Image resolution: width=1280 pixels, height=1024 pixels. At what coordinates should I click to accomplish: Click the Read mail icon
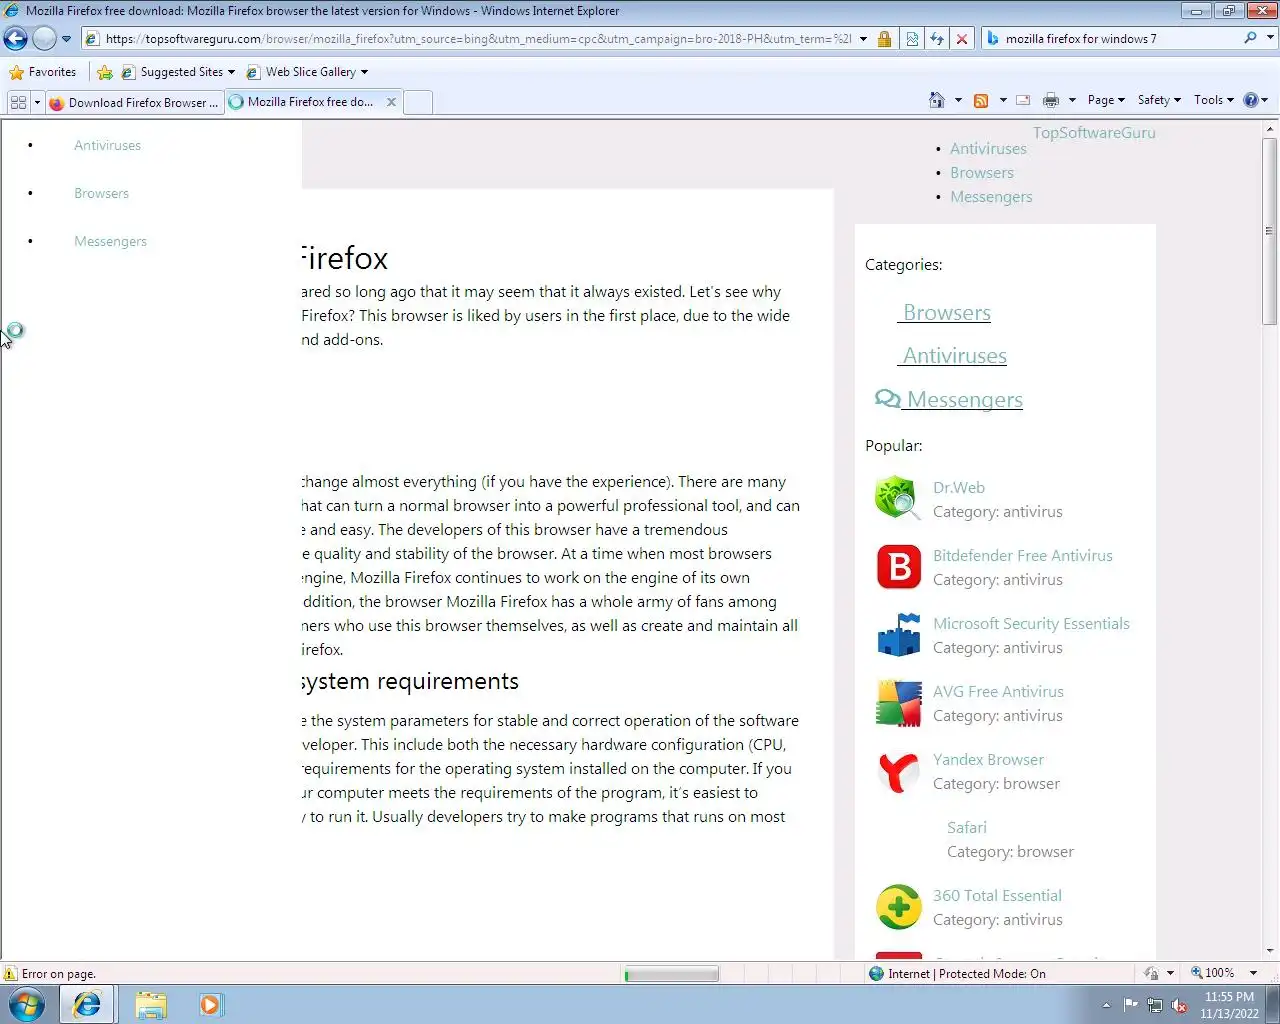pos(1023,100)
